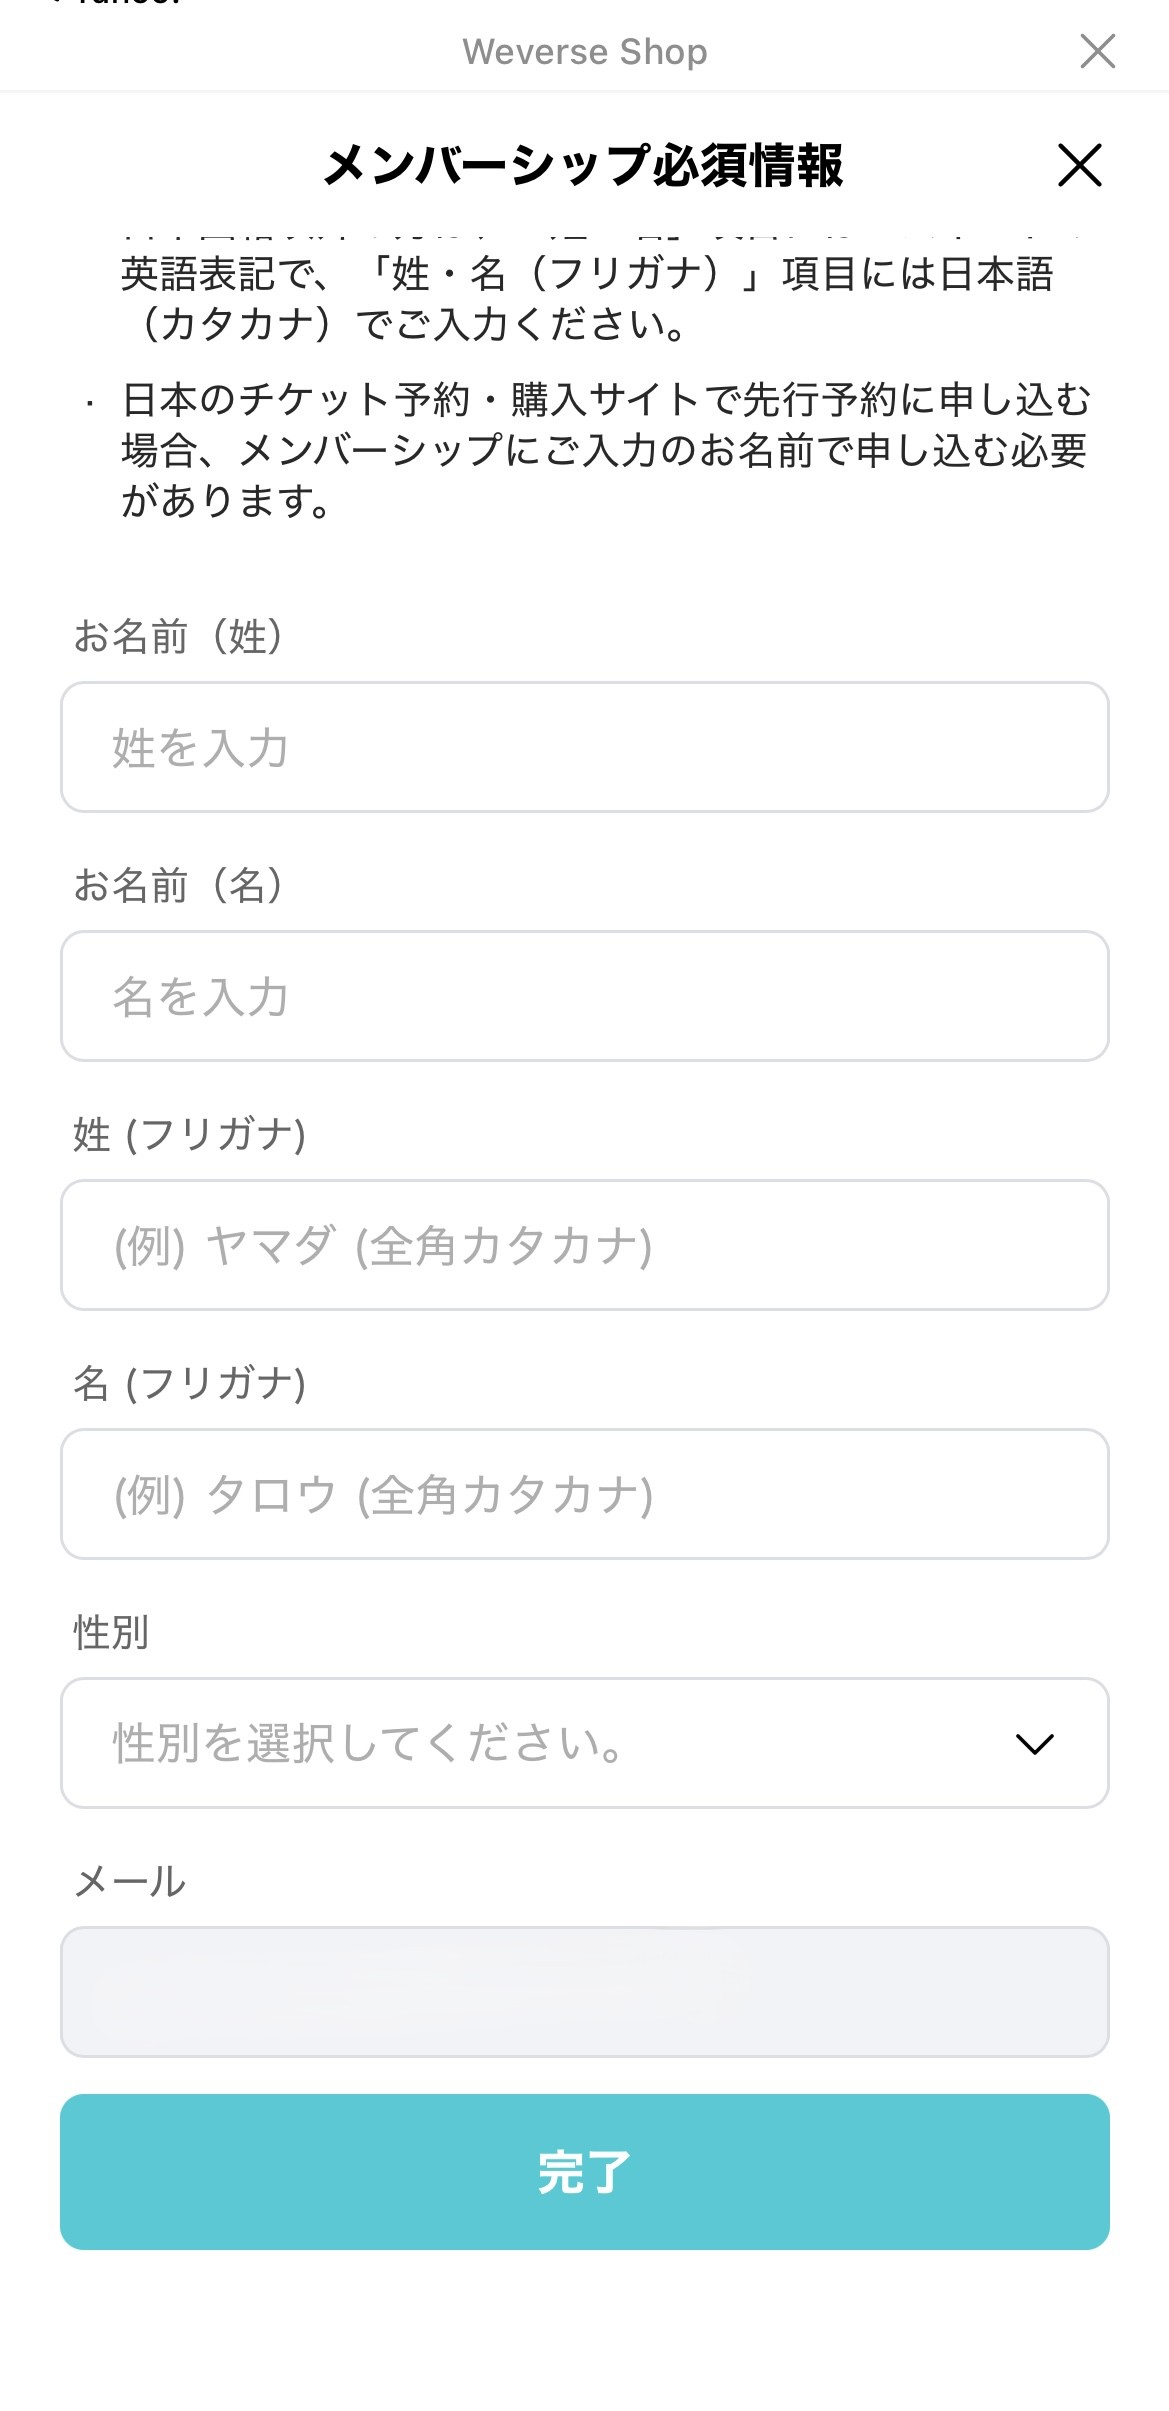
Task: Dismiss the メンバーシップ必須情報 dialog
Action: [1079, 165]
